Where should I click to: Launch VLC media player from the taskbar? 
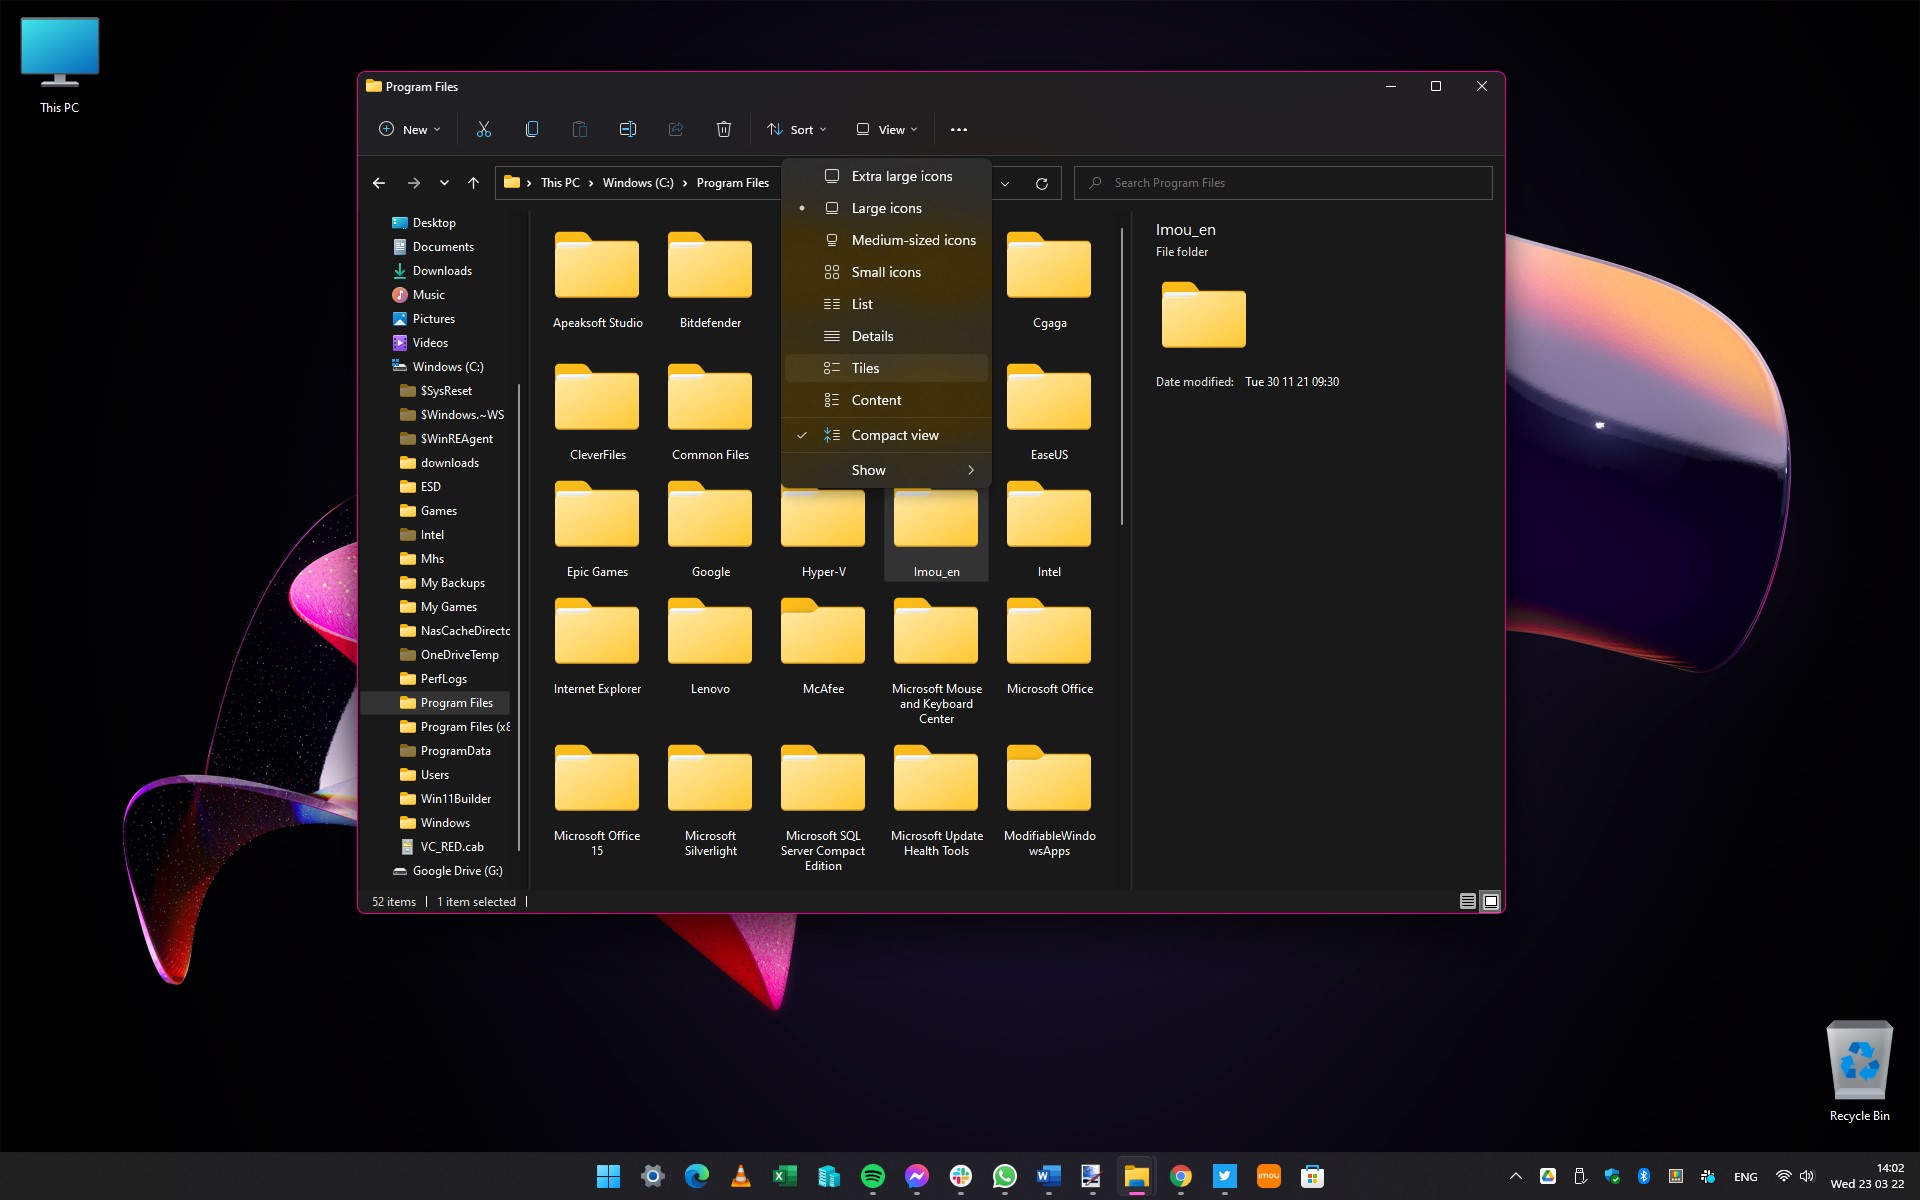click(741, 1176)
